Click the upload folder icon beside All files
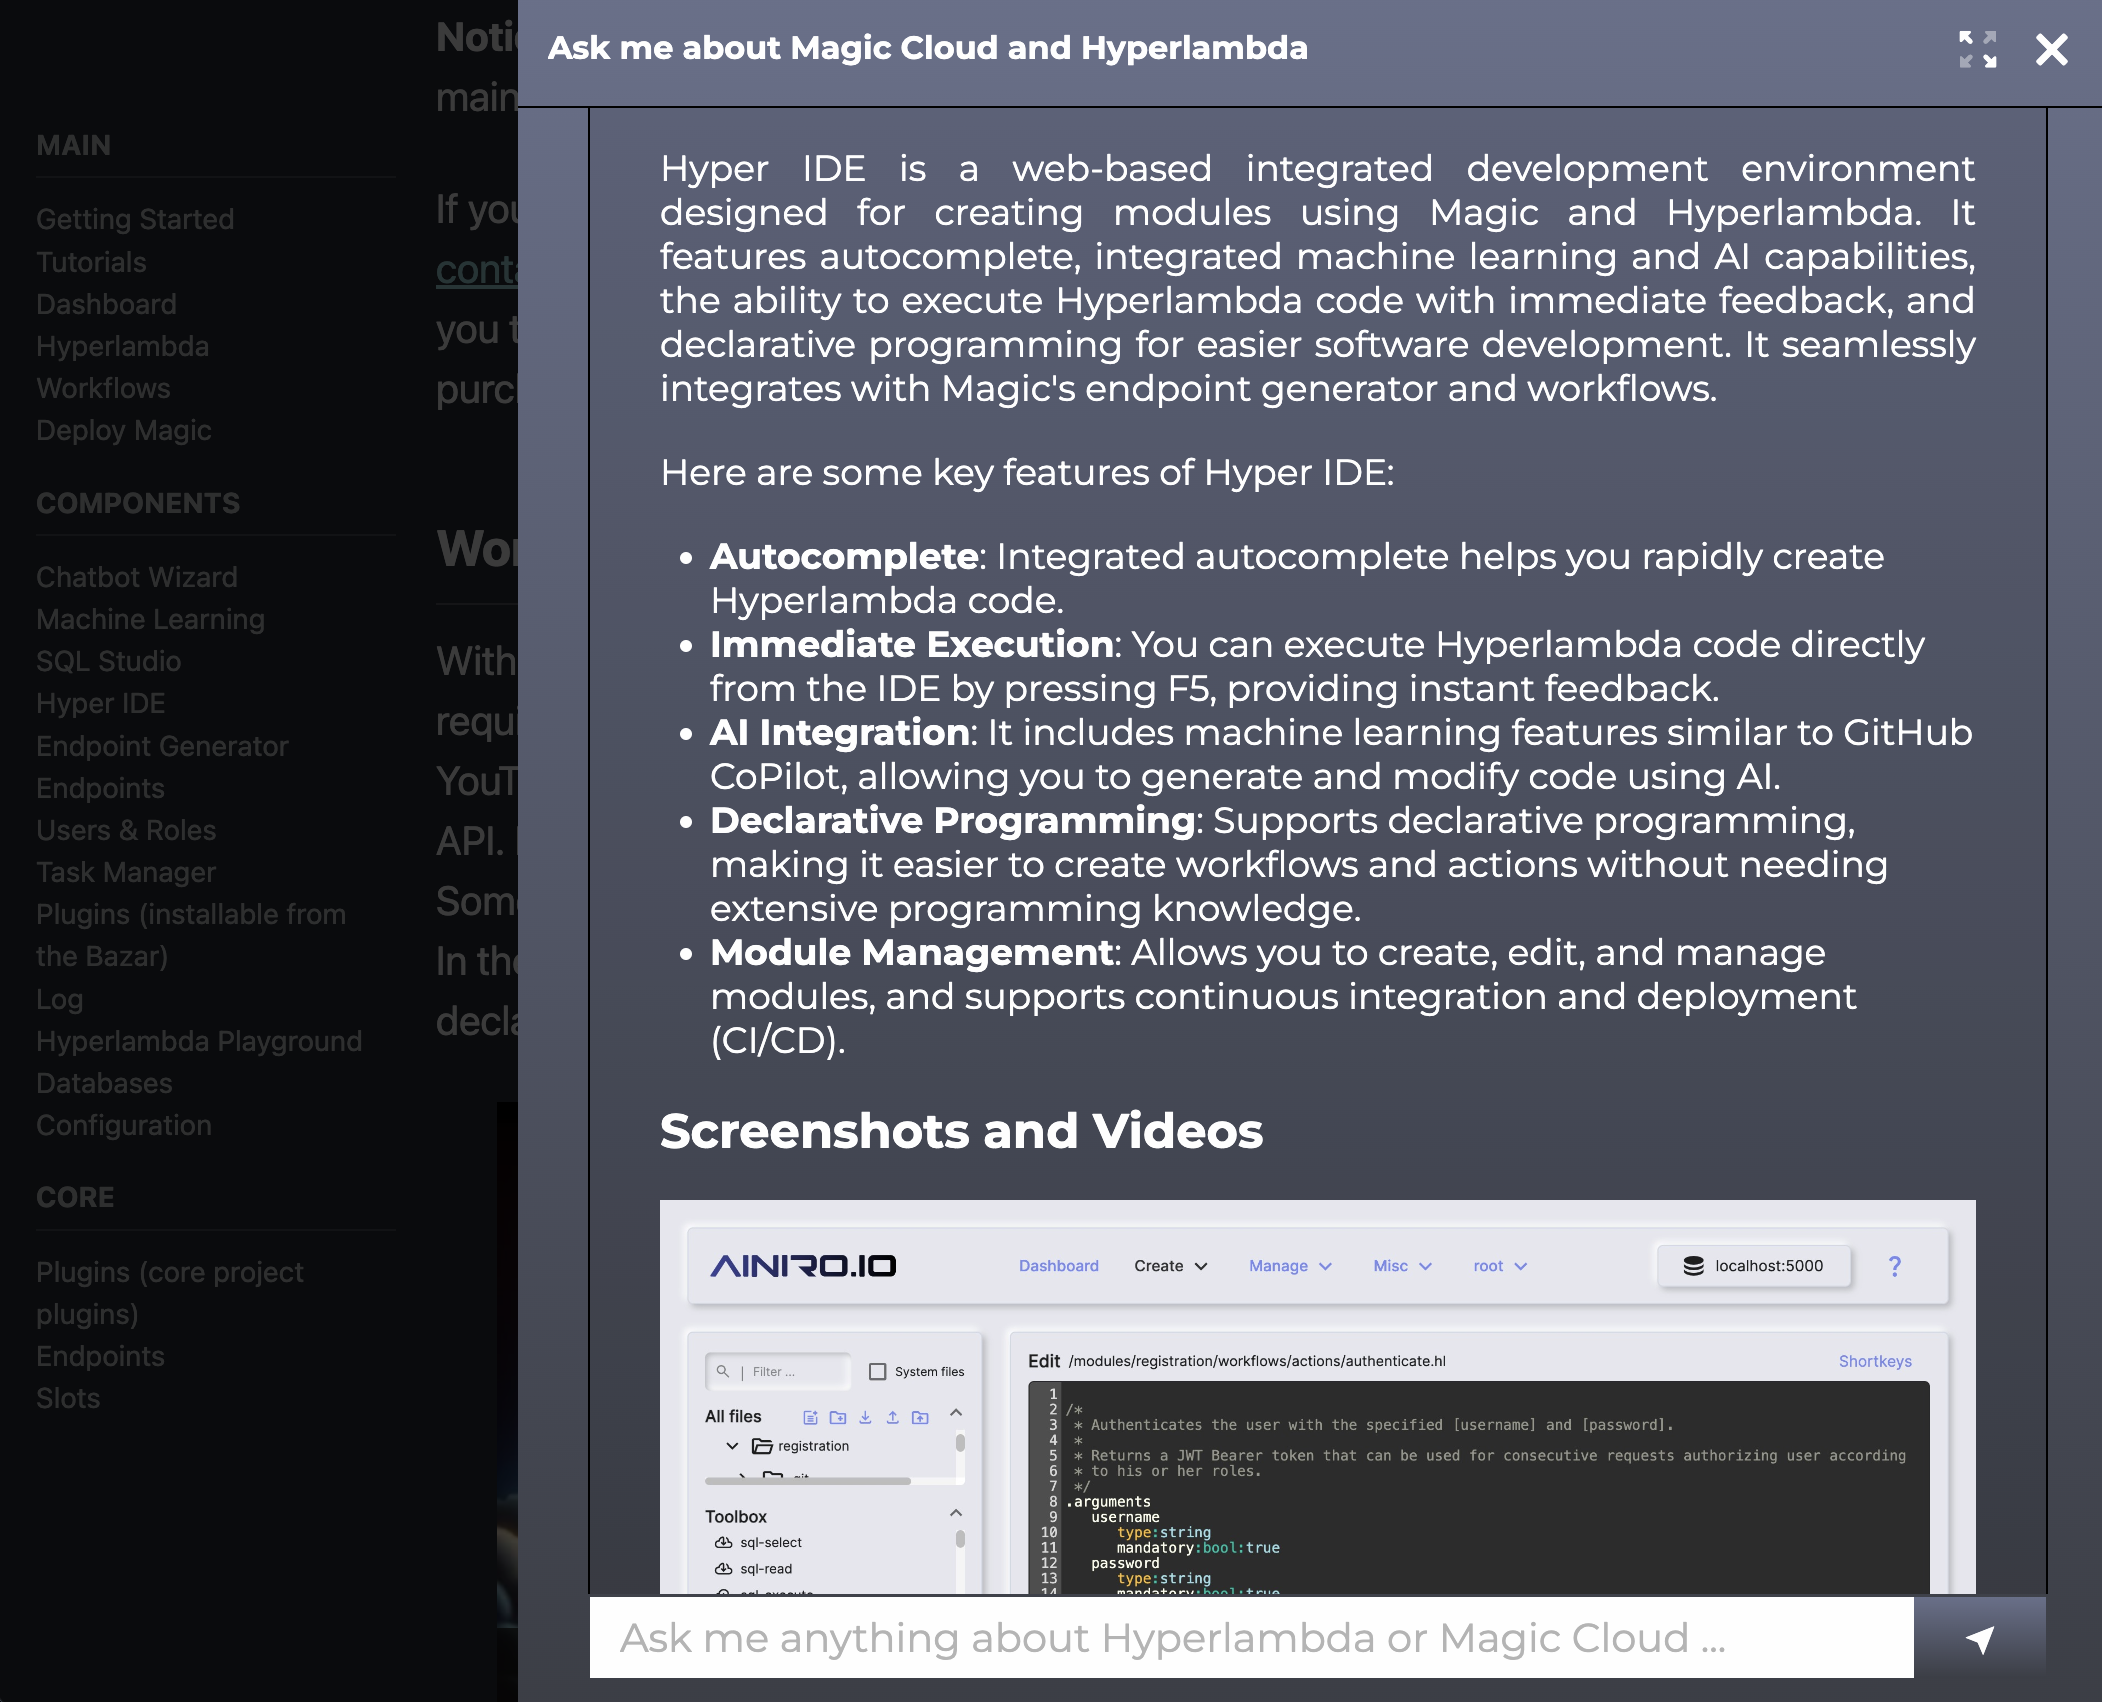The height and width of the screenshot is (1702, 2102). [920, 1417]
